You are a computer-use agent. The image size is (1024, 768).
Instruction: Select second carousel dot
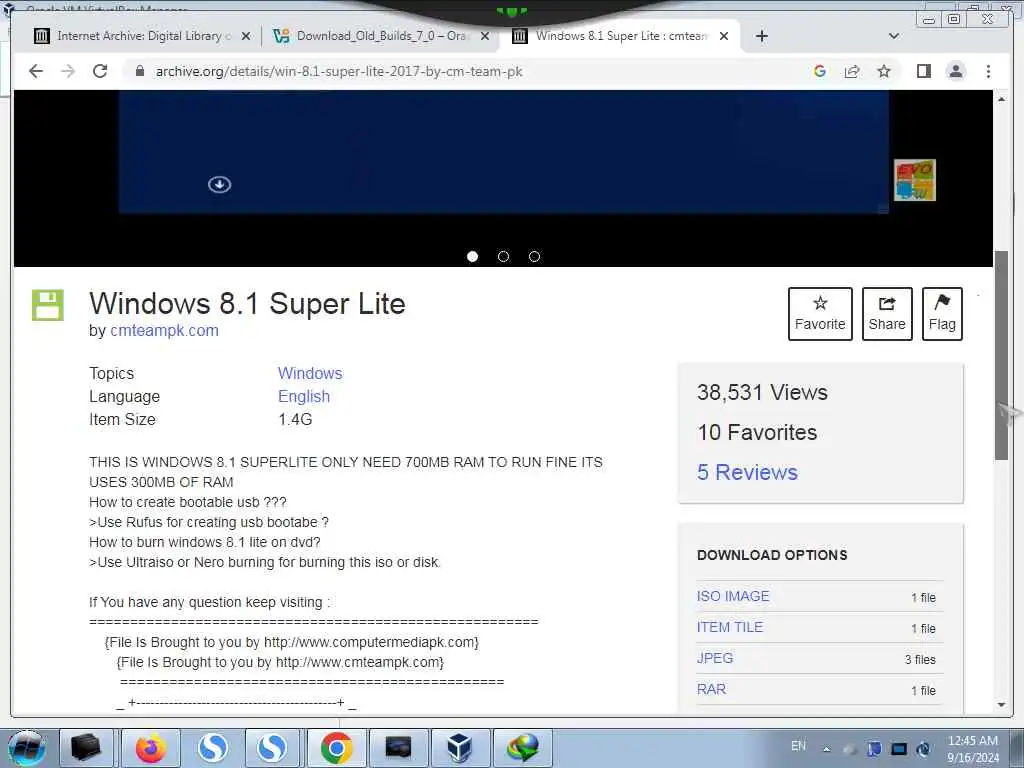(503, 257)
